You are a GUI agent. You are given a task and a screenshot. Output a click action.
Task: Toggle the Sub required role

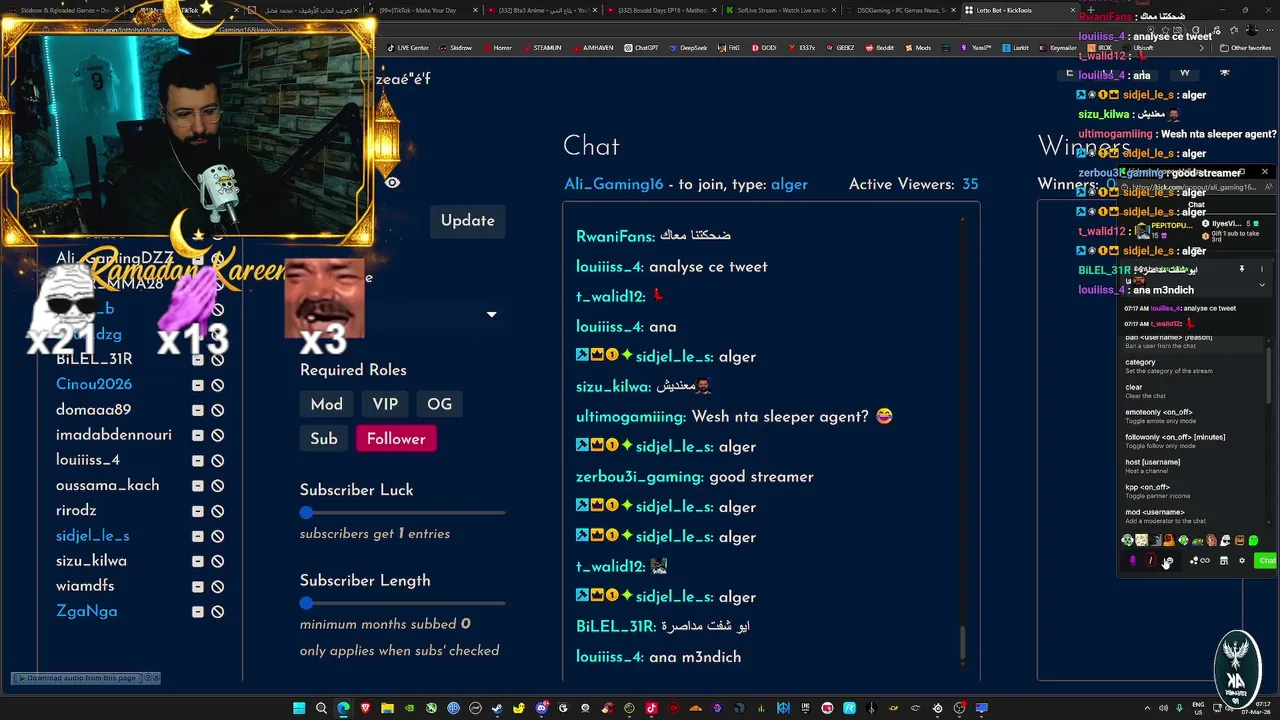(x=323, y=439)
